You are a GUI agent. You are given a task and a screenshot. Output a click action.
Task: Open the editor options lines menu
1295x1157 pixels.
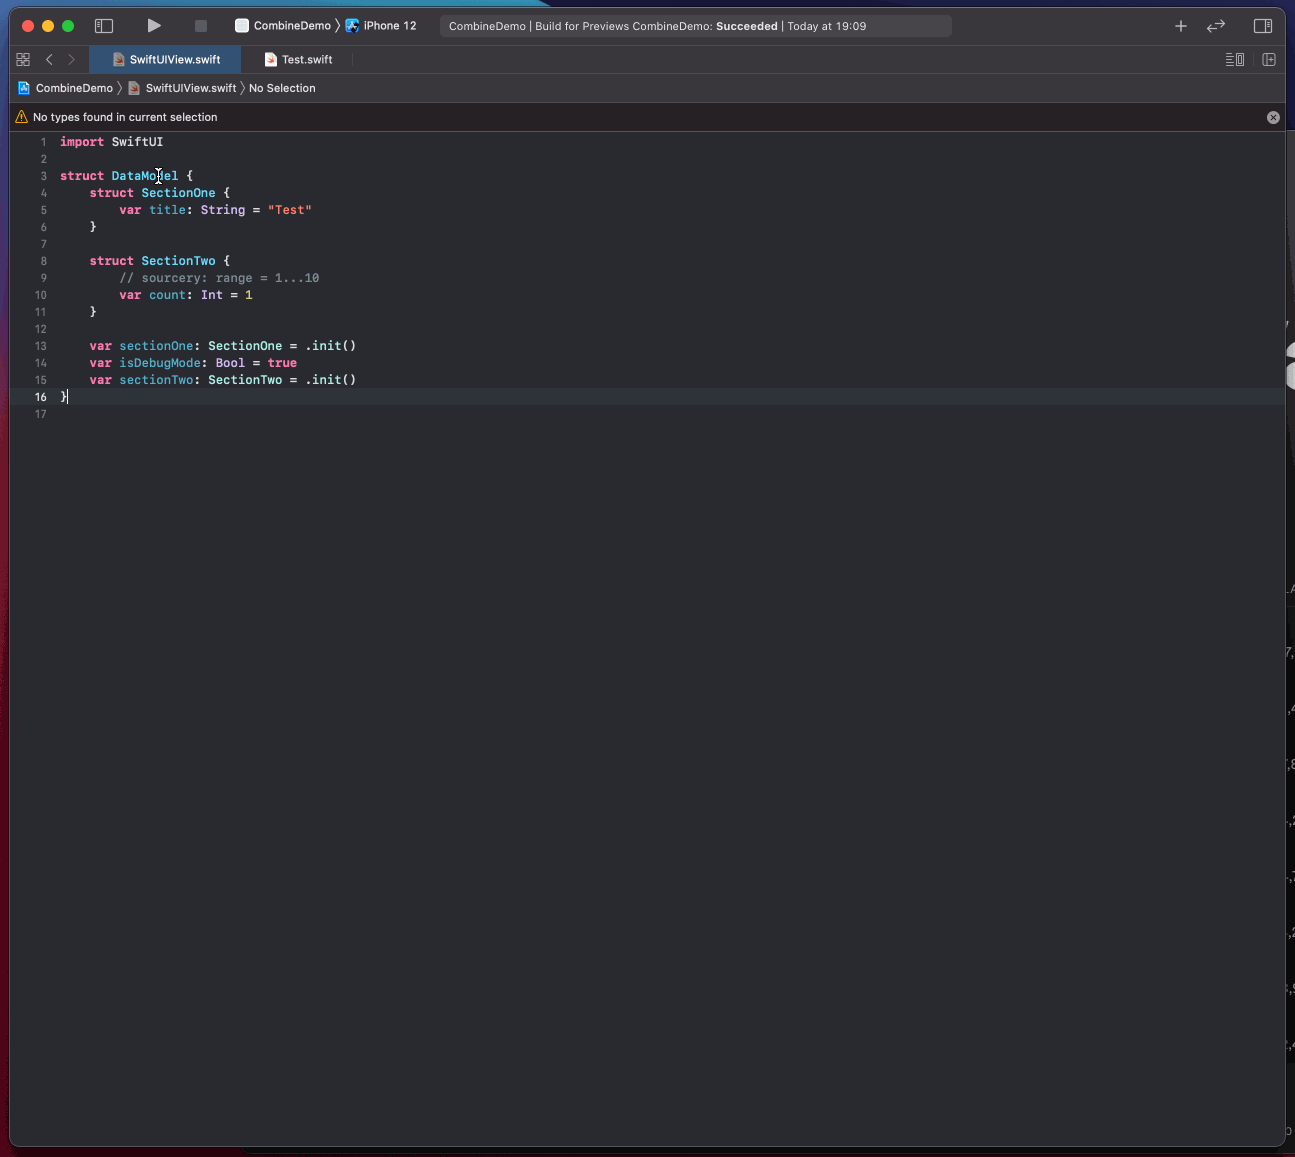click(x=1235, y=60)
